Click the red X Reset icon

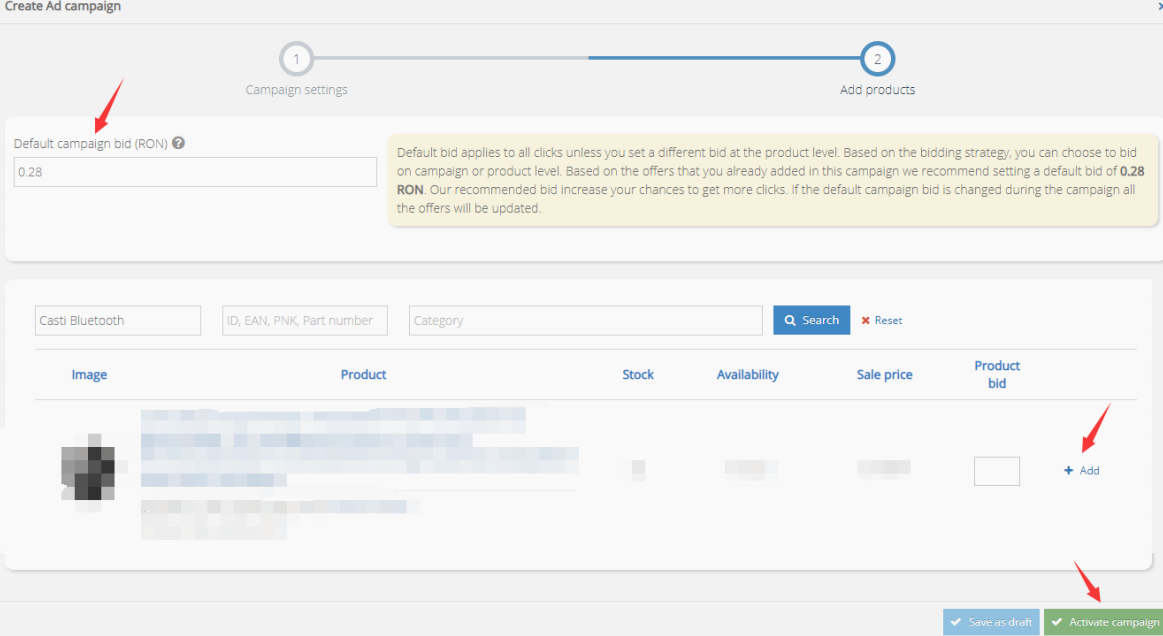pos(866,321)
